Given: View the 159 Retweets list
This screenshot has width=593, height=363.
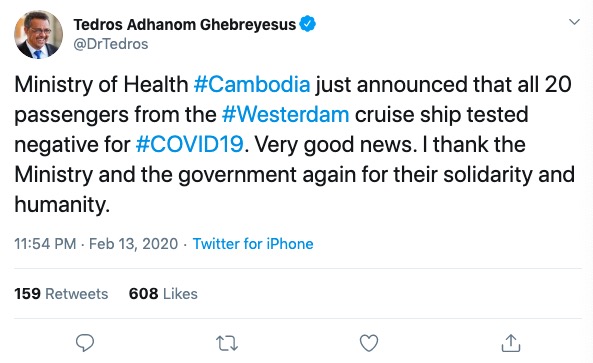Looking at the screenshot, I should click(x=61, y=294).
